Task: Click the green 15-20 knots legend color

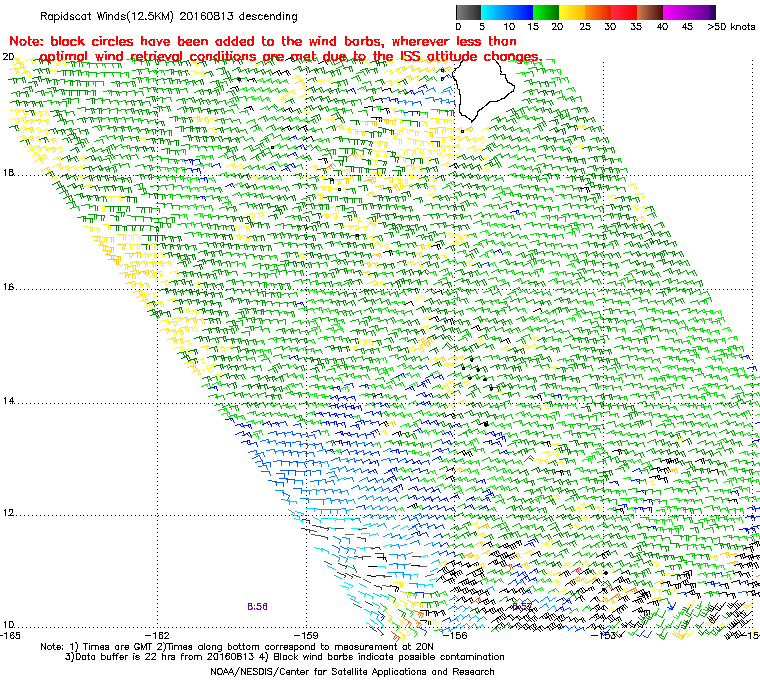Action: (546, 12)
